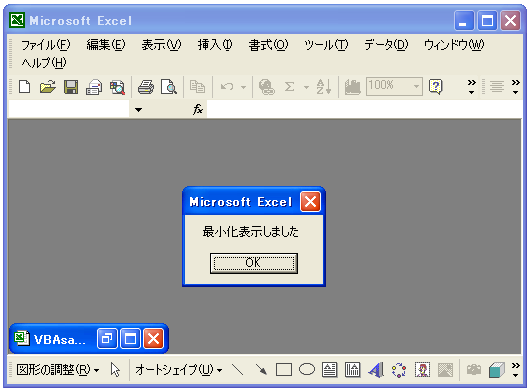Insert WordArt from the drawing toolbar

point(376,370)
